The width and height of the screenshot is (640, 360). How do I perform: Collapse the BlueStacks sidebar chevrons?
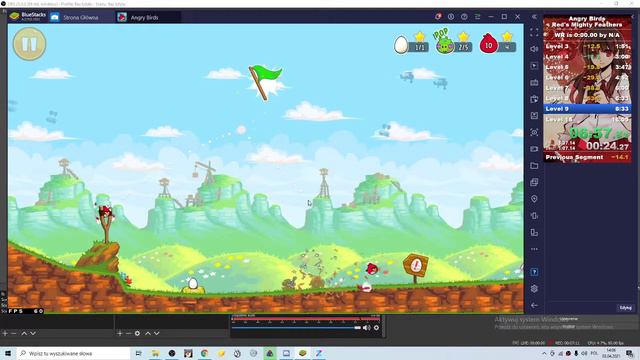point(534,17)
